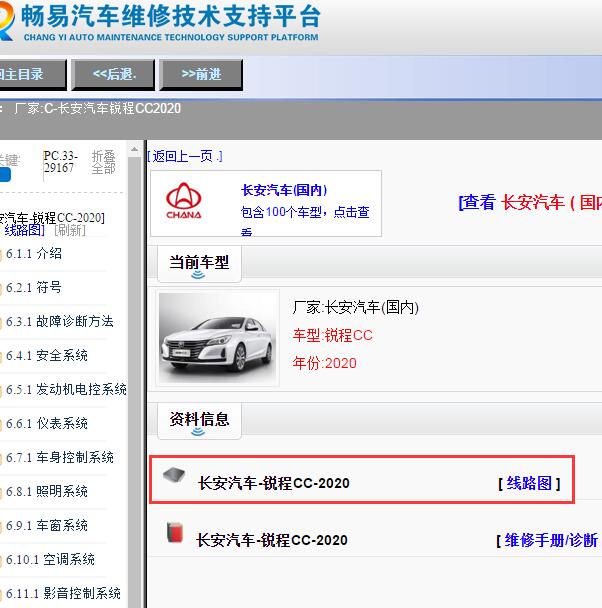Click the 返回上一页 link
Viewport: 602px width, 608px height.
(185, 156)
